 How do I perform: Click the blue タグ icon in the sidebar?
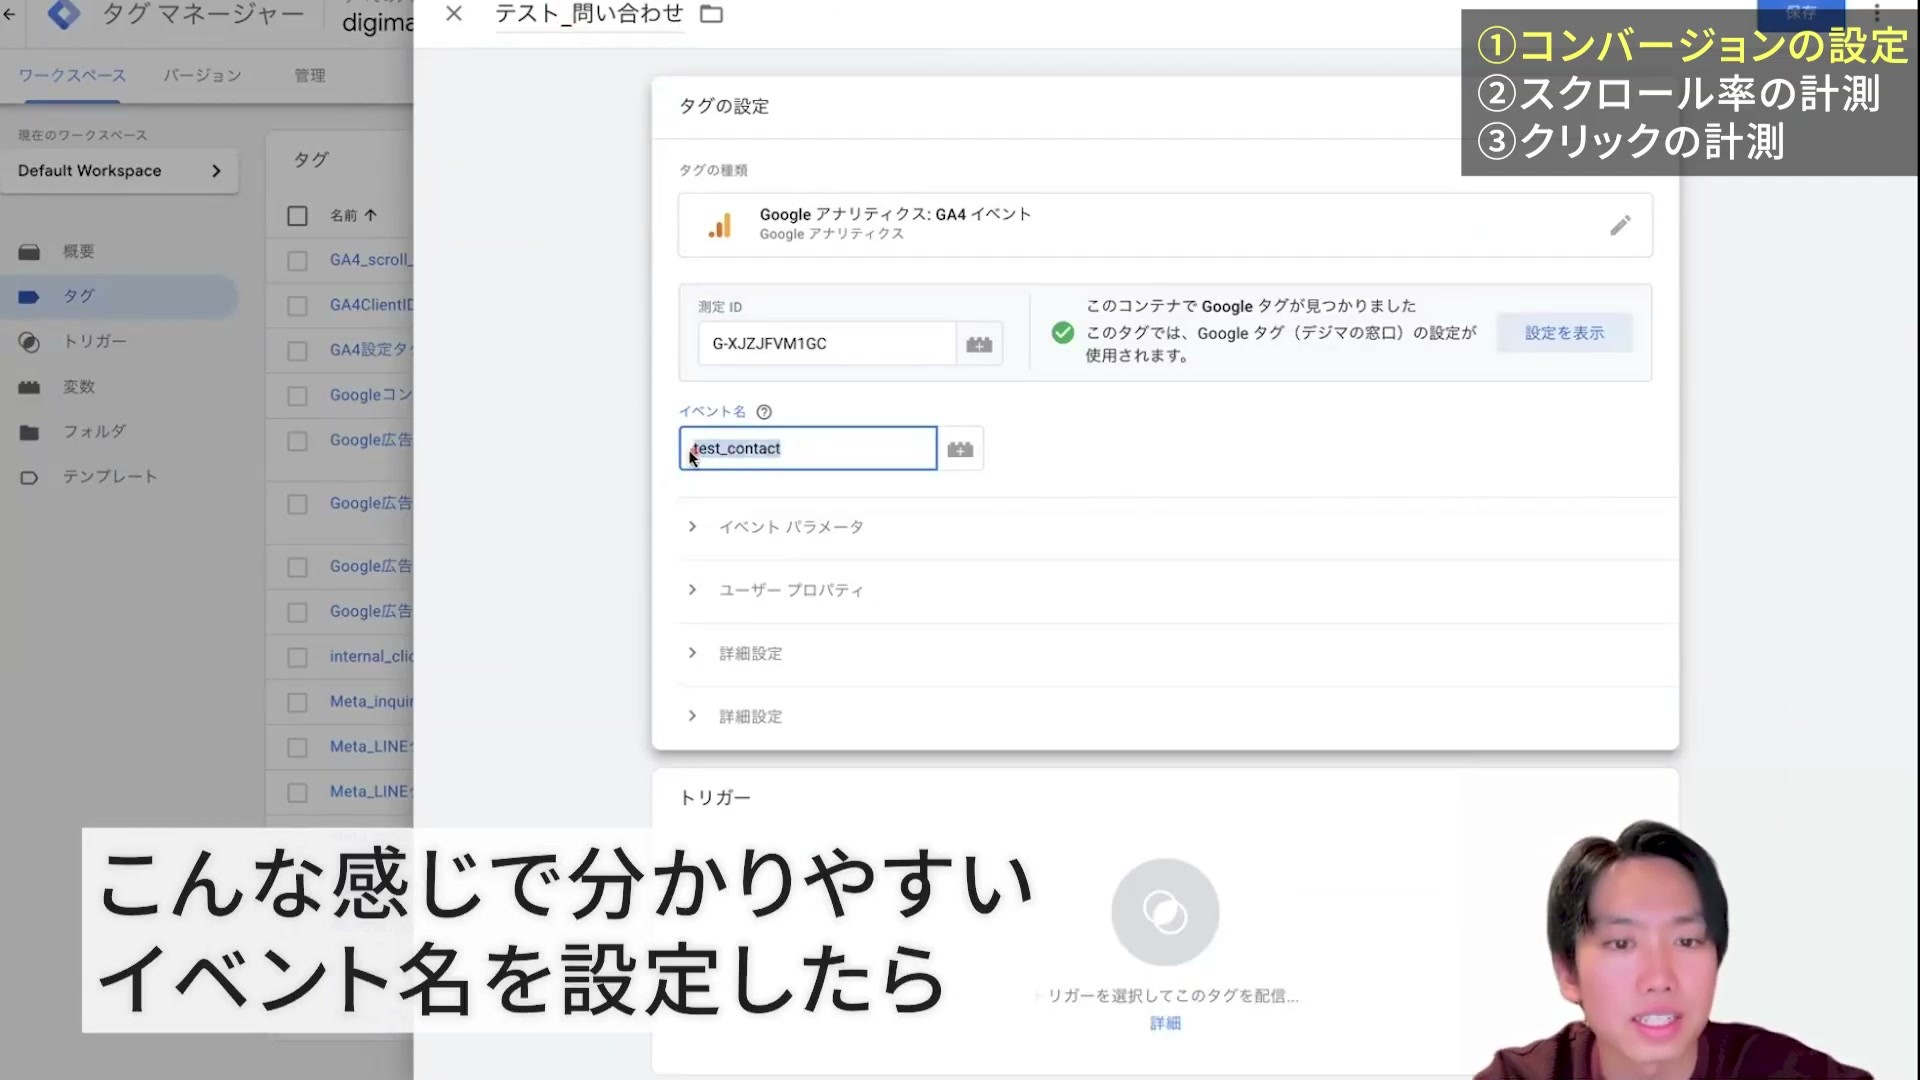click(29, 297)
